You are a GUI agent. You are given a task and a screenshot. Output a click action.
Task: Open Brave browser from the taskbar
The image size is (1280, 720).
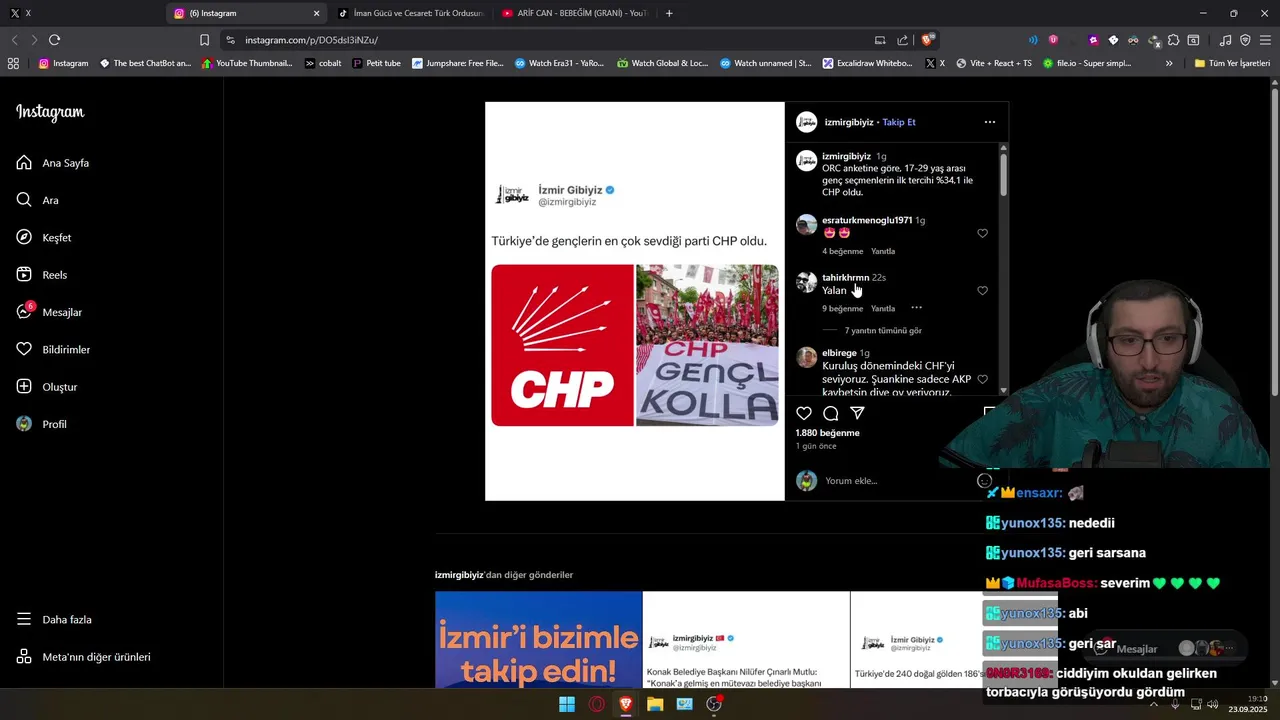click(626, 704)
